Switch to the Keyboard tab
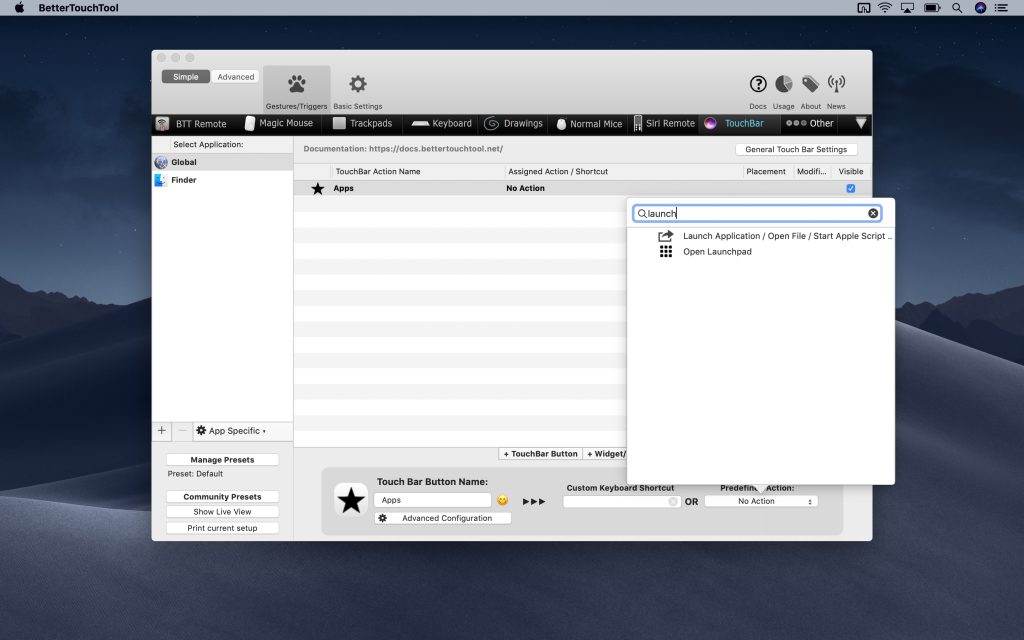This screenshot has width=1024, height=640. point(441,123)
